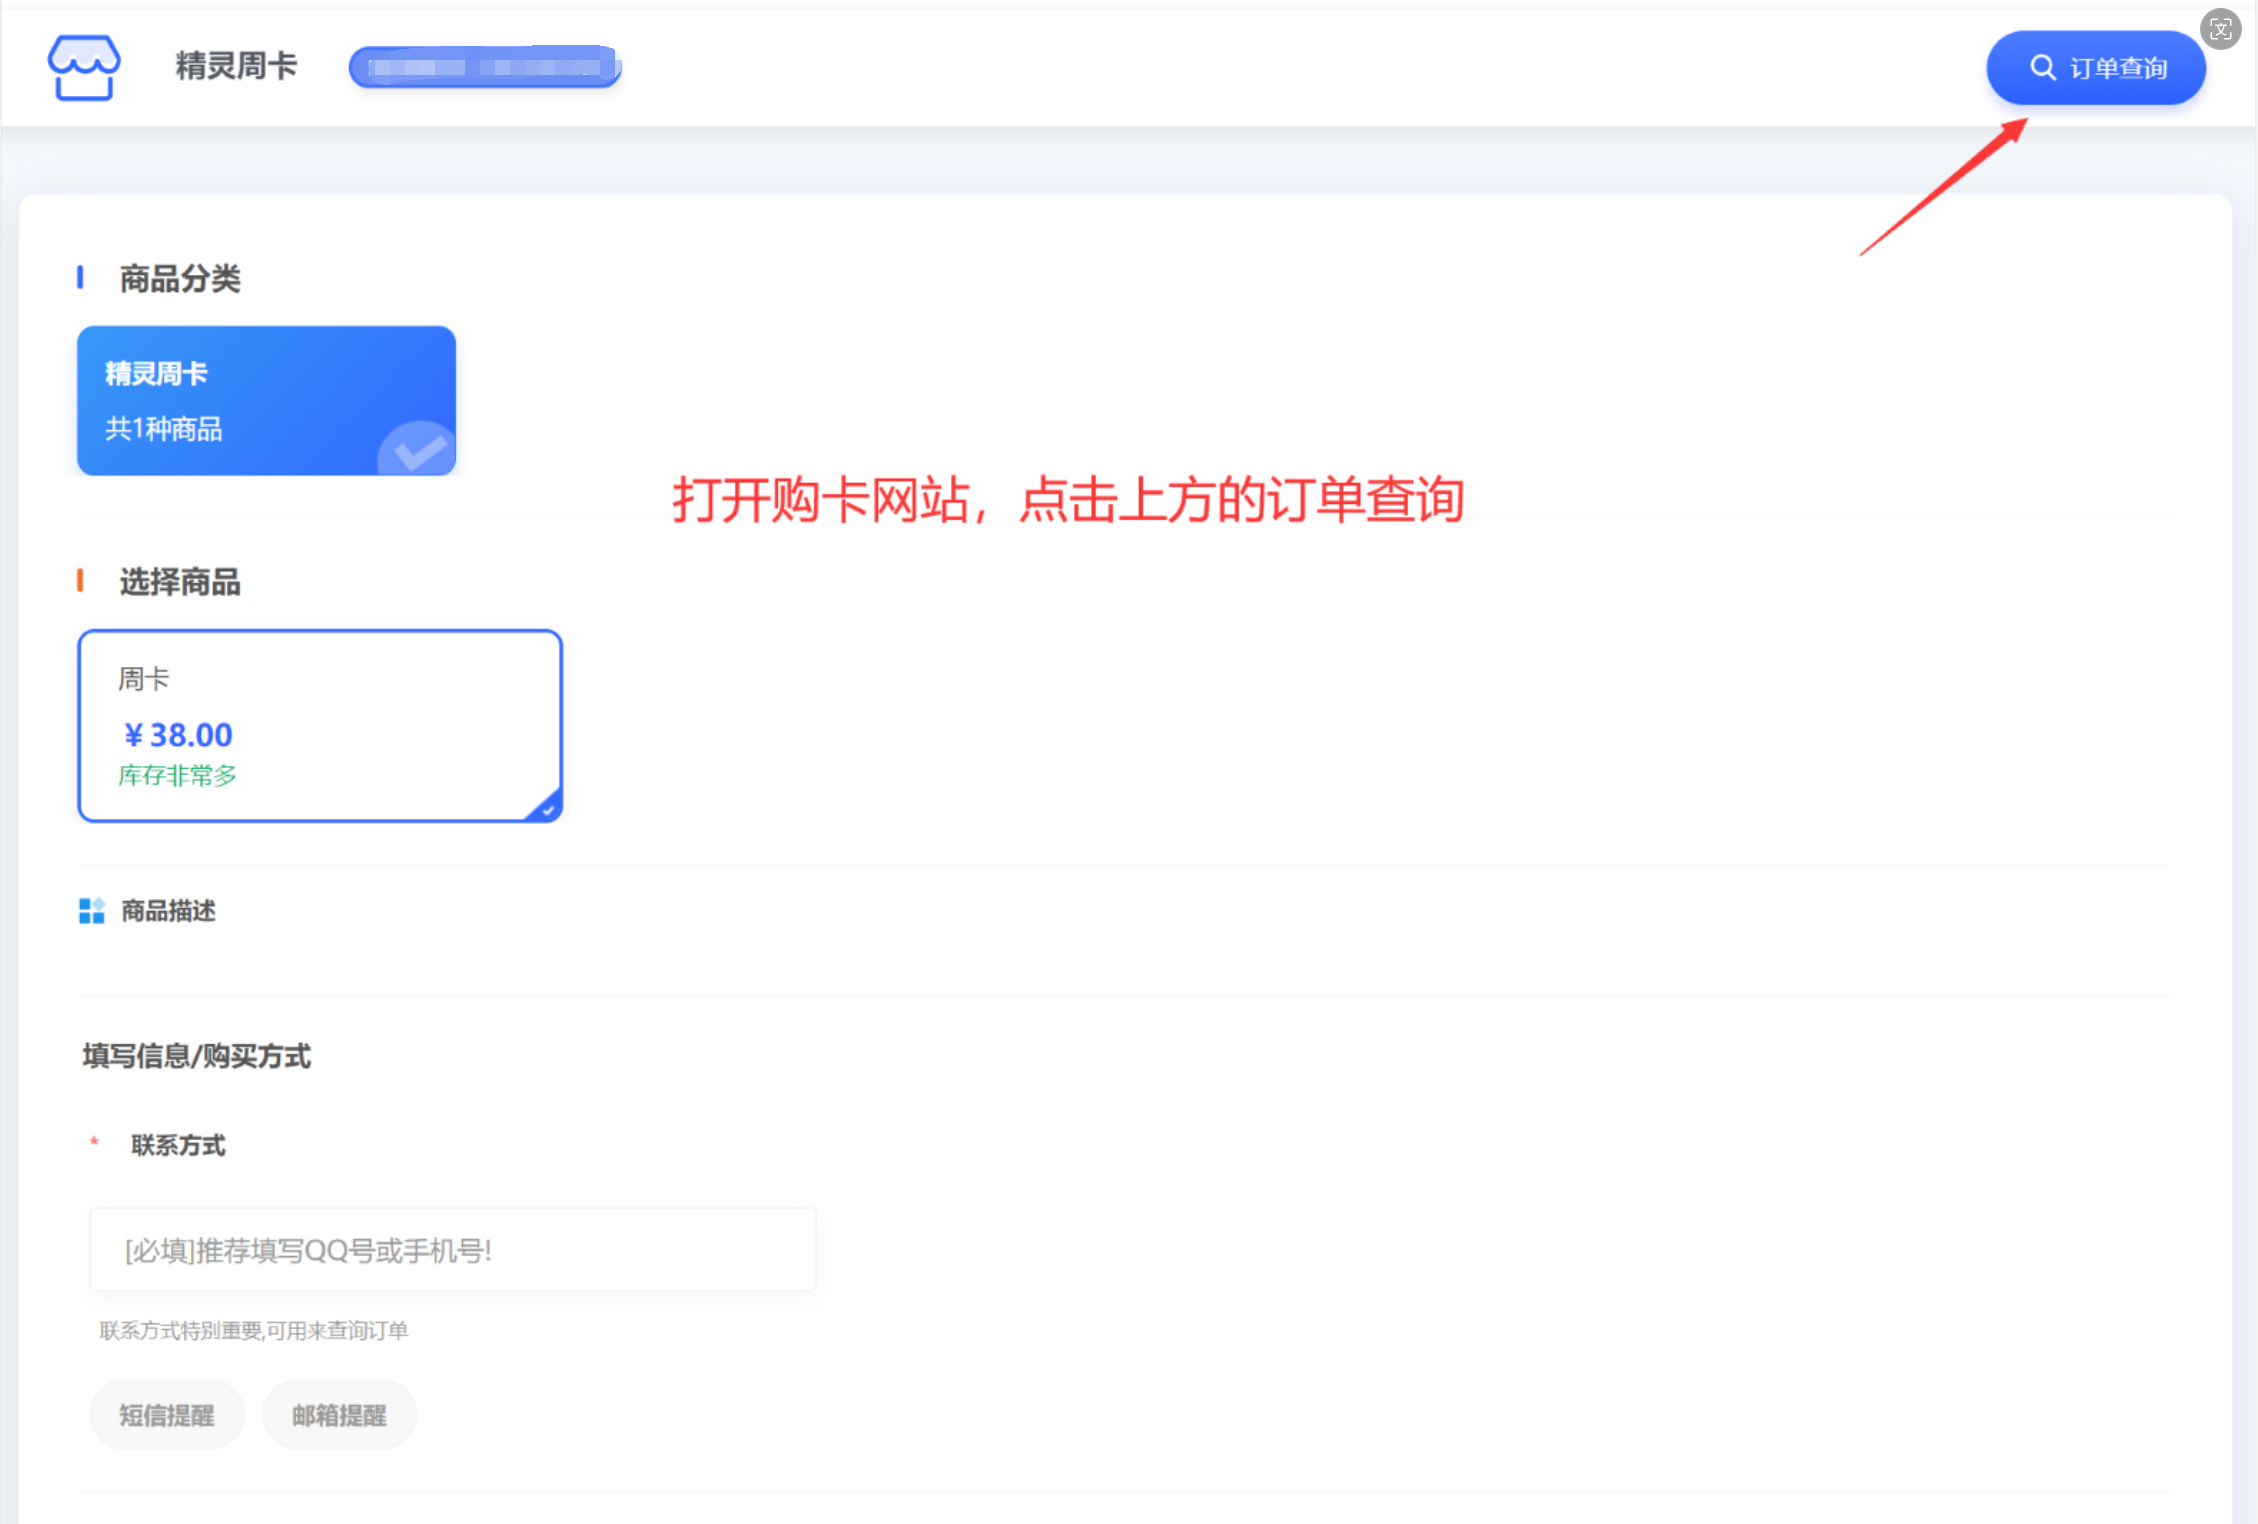
Task: Focus the 联系方式 QQ or phone input field
Action: (x=453, y=1250)
